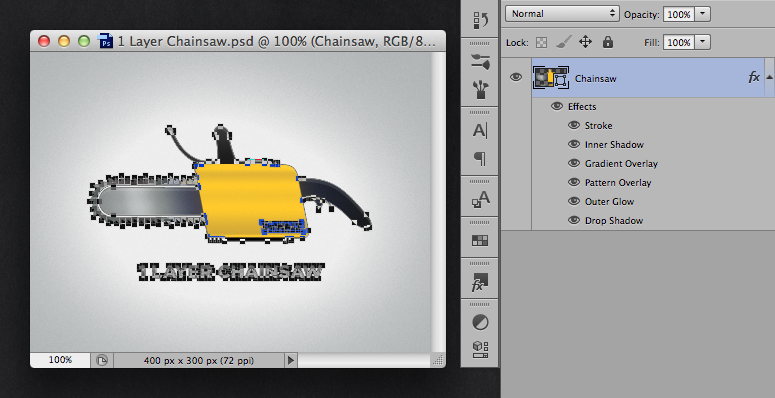Screen dimensions: 775x398
Task: Open the Brush Presets panel icon
Action: pyautogui.click(x=480, y=62)
